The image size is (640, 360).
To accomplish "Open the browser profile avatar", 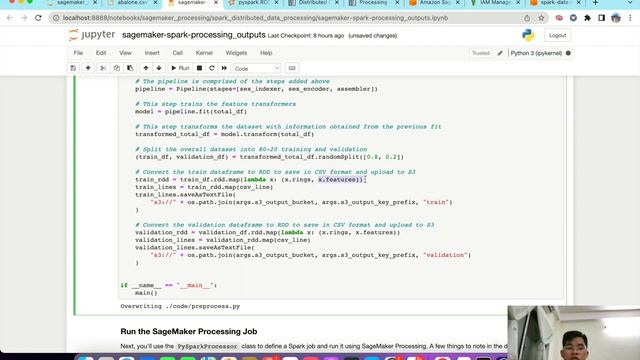I will 616,18.
